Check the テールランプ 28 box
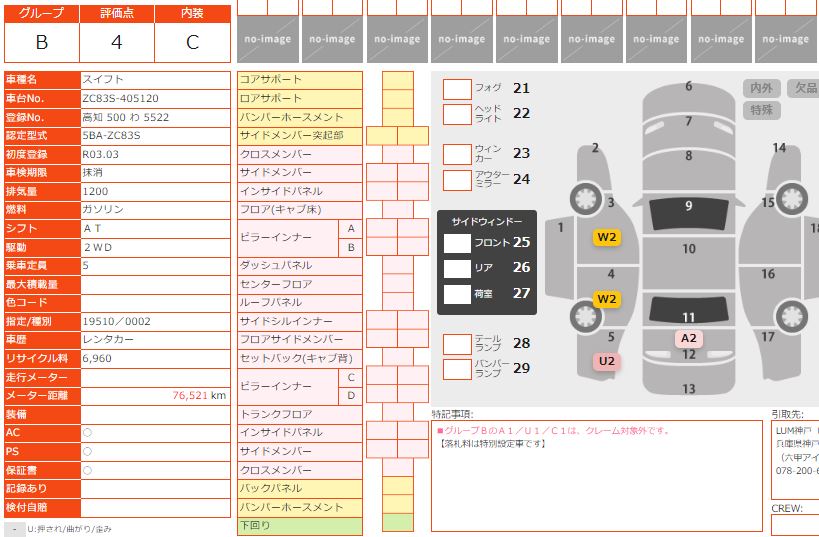Screen dimensions: 819x537 [x=457, y=344]
